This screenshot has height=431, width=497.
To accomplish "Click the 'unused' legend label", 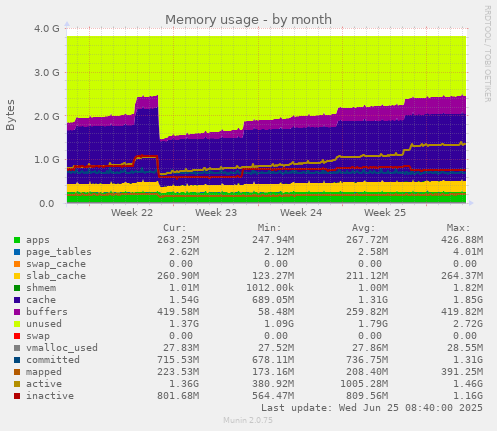I will click(44, 324).
